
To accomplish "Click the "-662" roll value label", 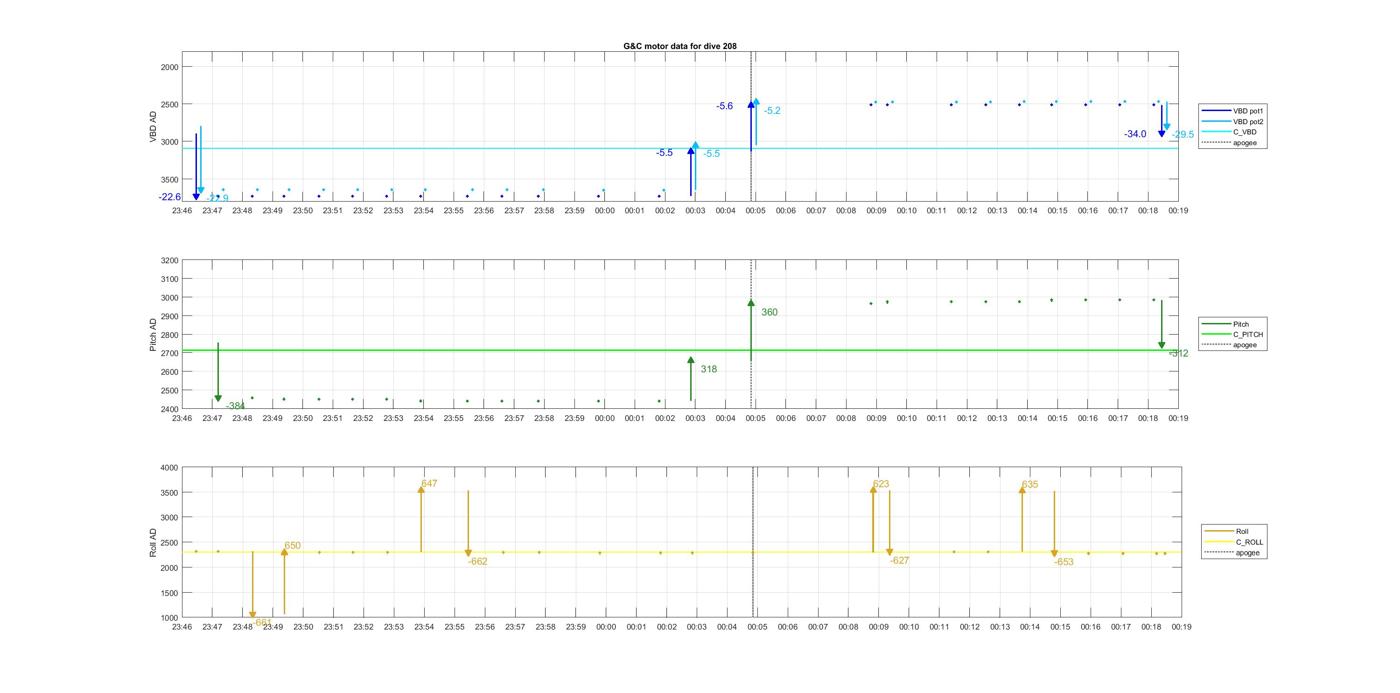I will [478, 562].
